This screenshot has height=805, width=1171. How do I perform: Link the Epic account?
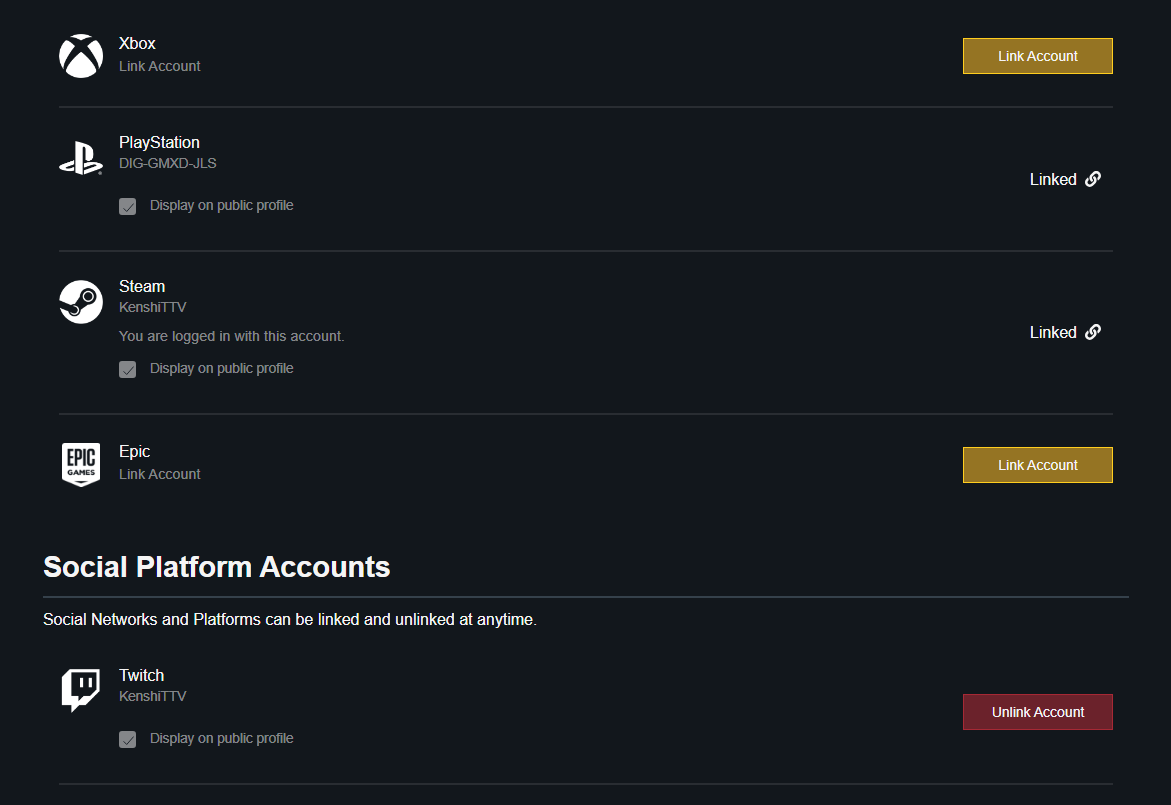[x=1037, y=465]
